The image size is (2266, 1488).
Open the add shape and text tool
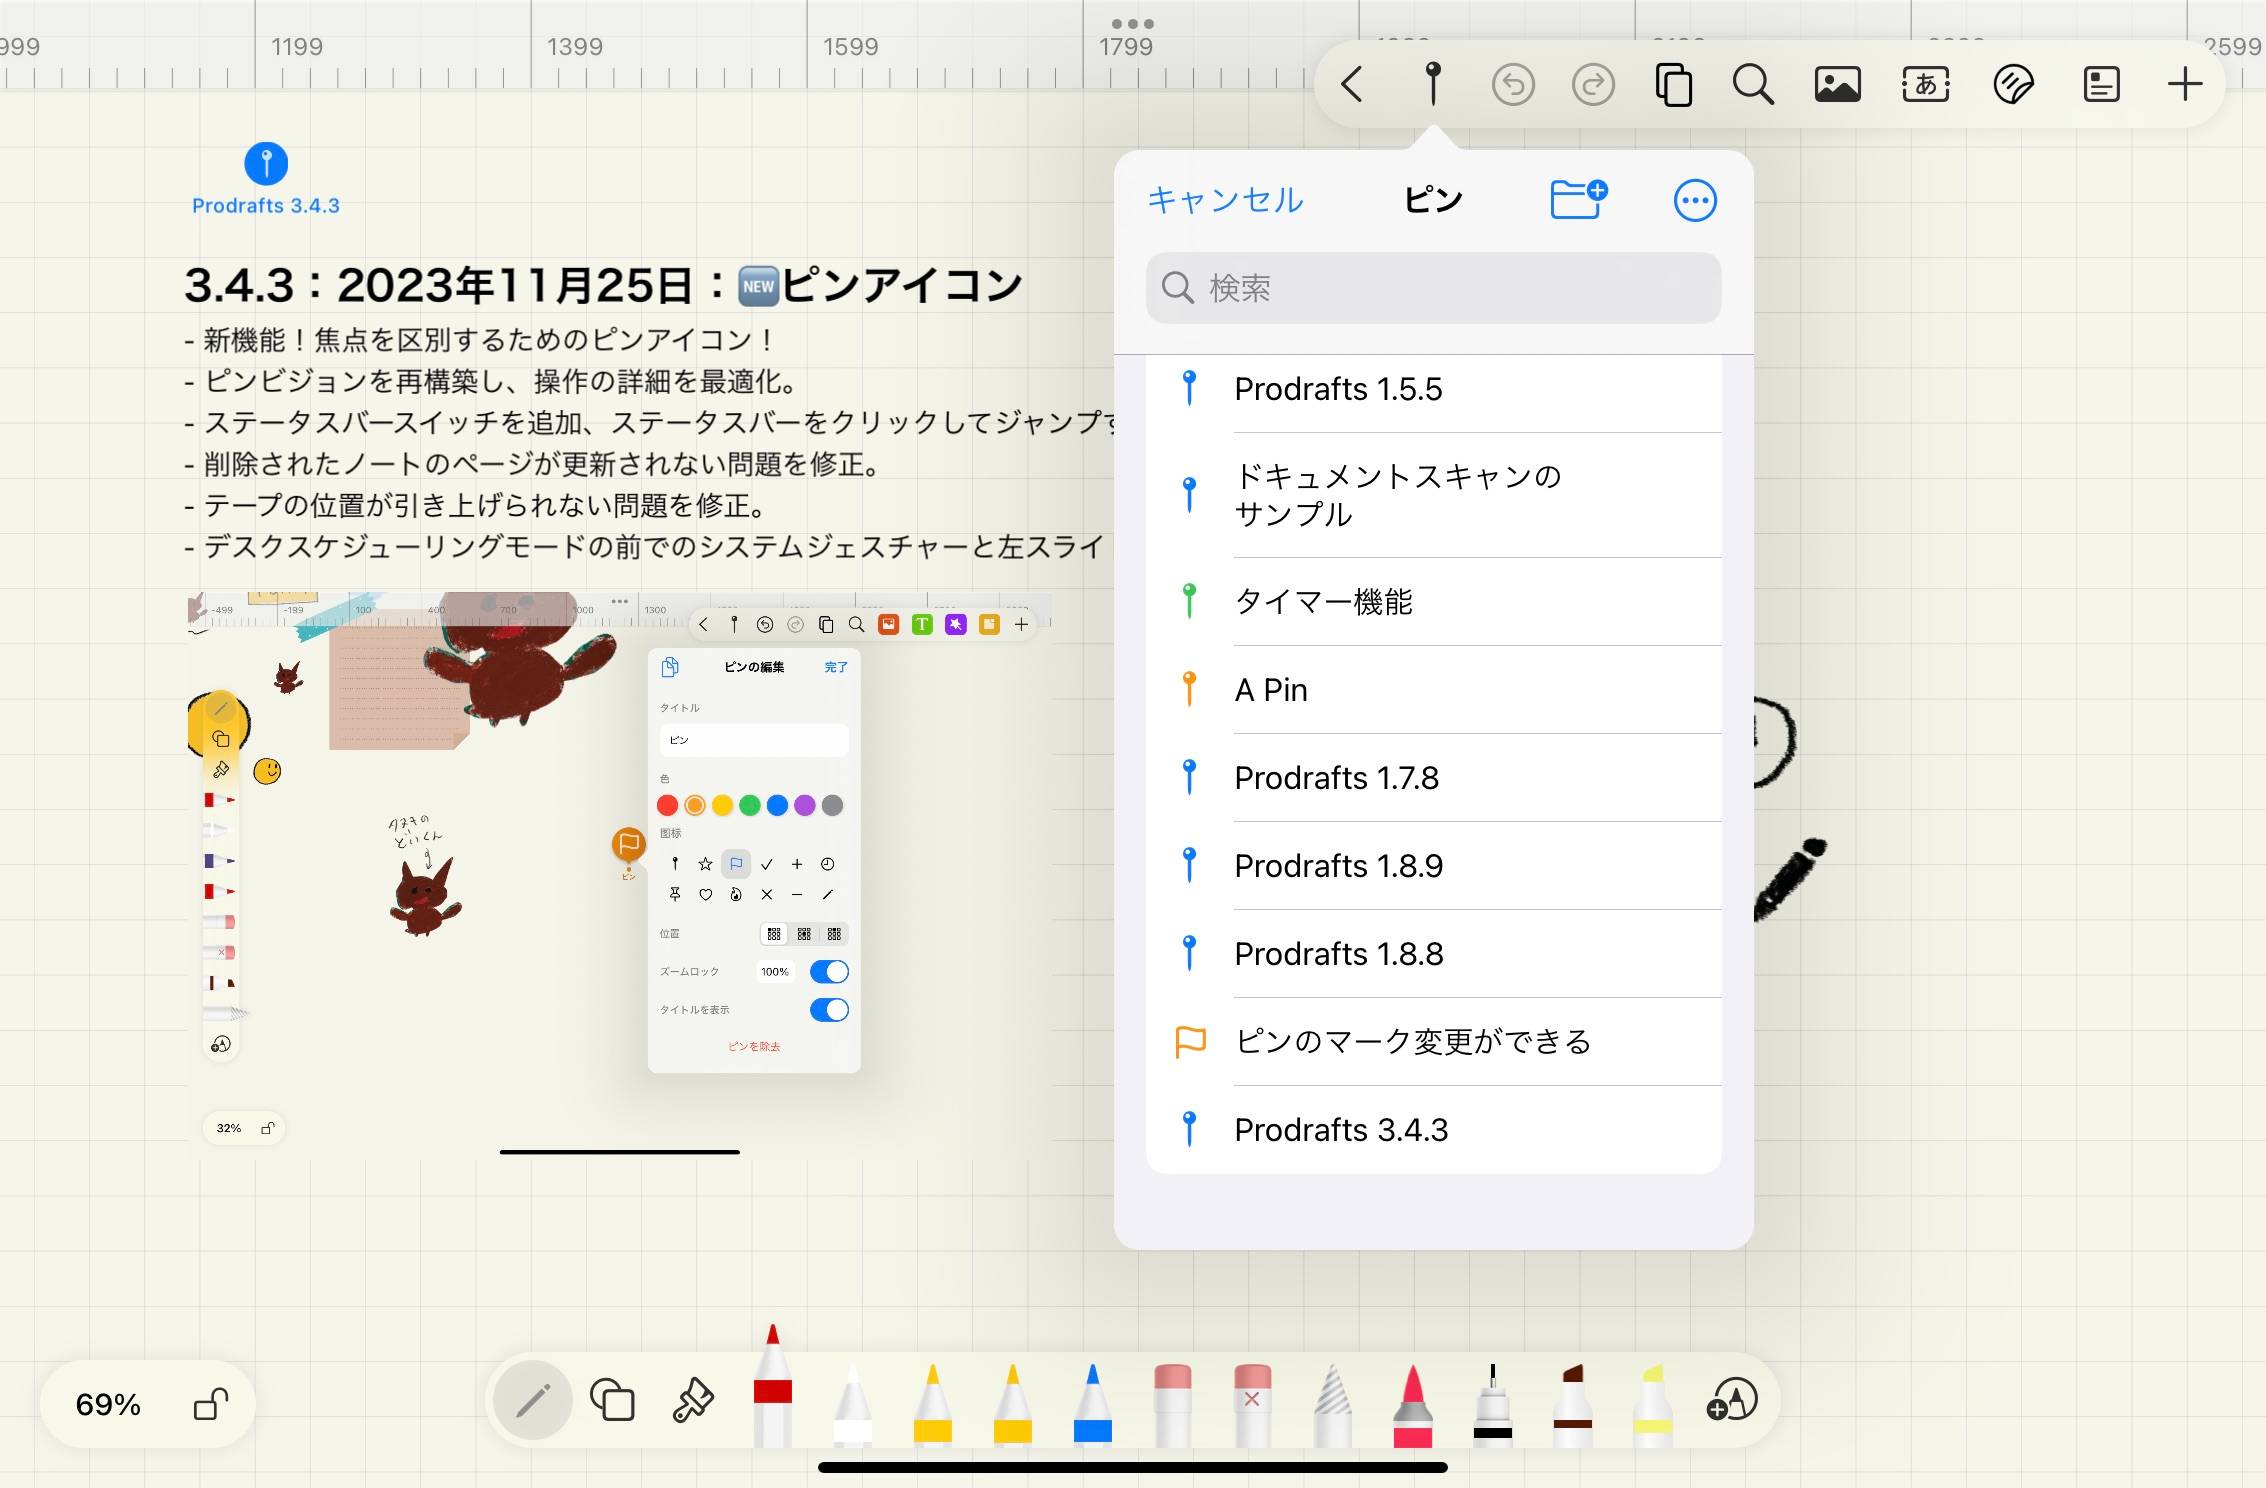pyautogui.click(x=1732, y=1400)
